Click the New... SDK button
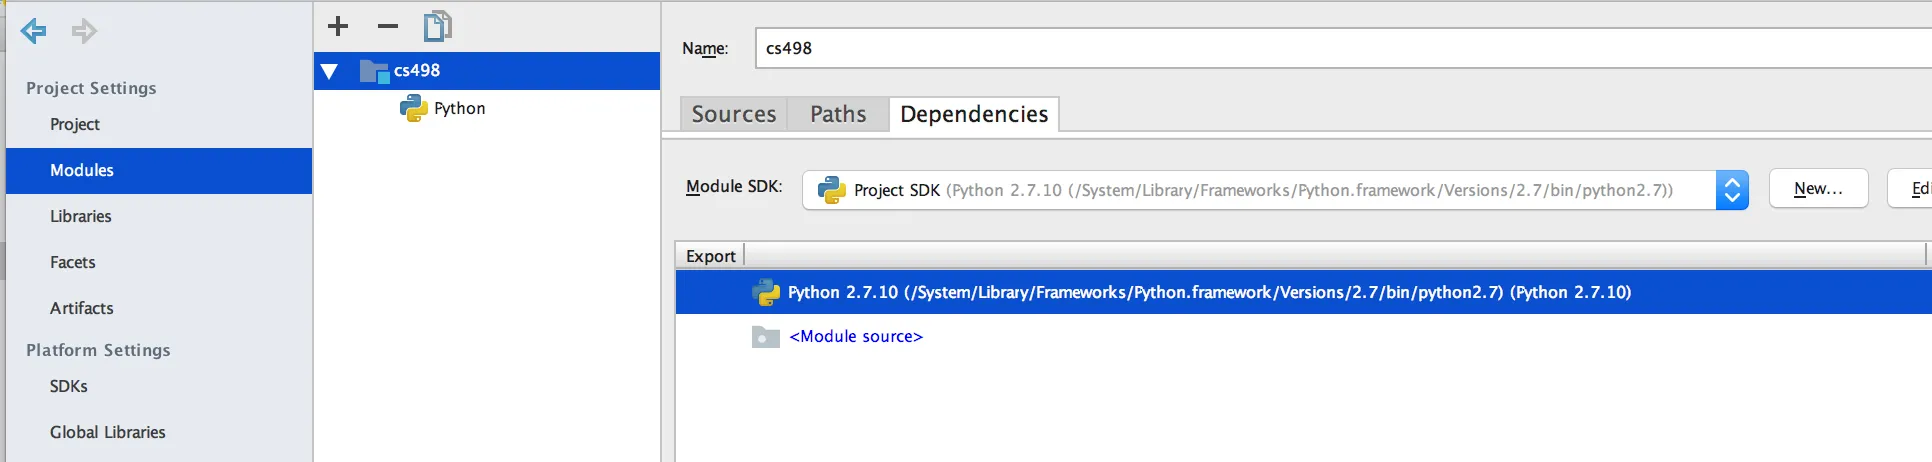The image size is (1932, 462). 1817,188
